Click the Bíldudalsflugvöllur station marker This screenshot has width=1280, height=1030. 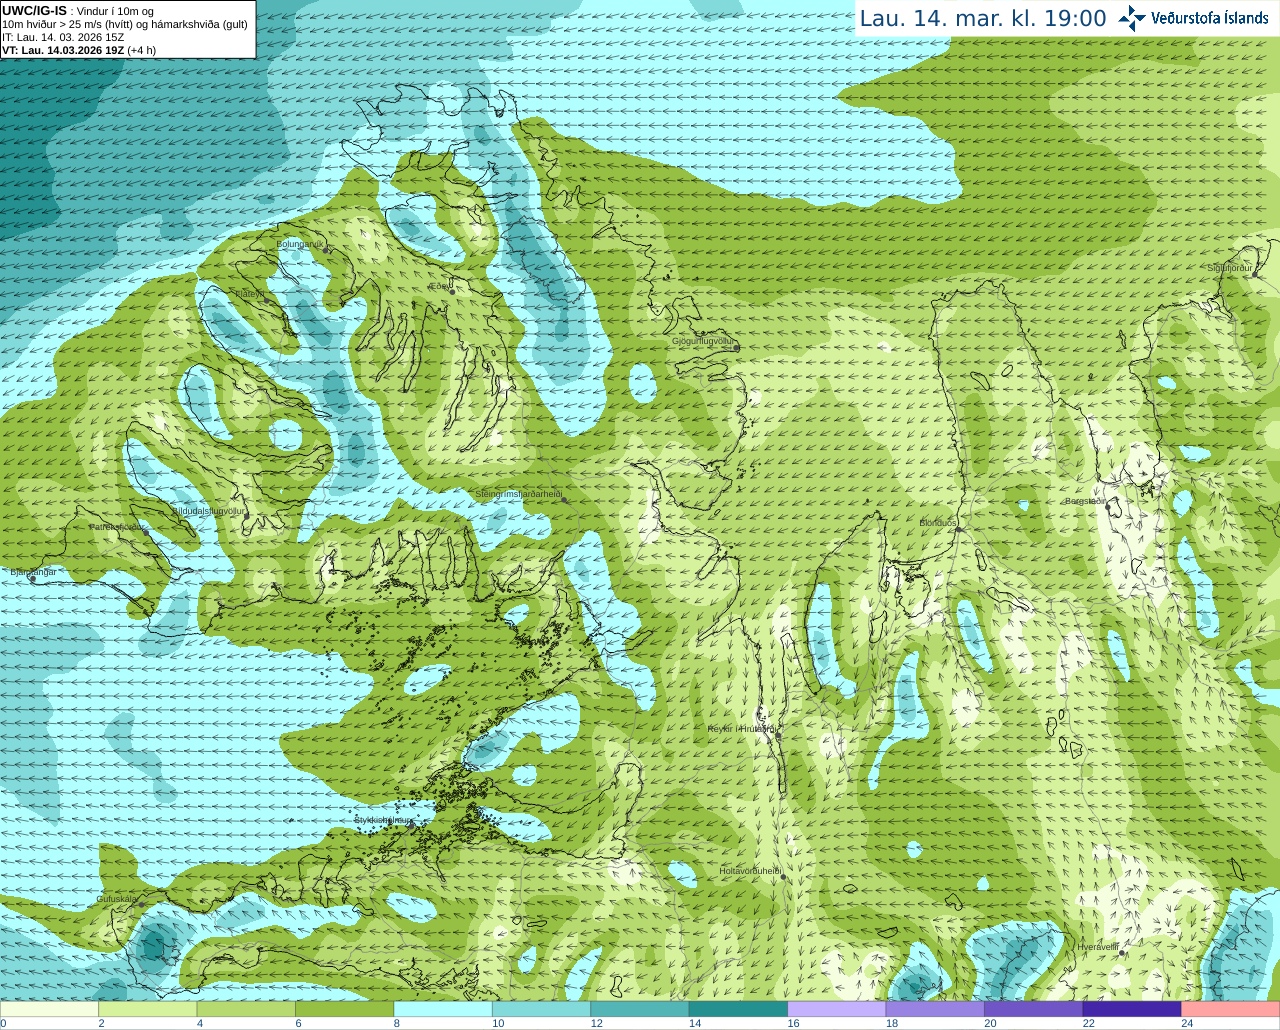pos(249,516)
